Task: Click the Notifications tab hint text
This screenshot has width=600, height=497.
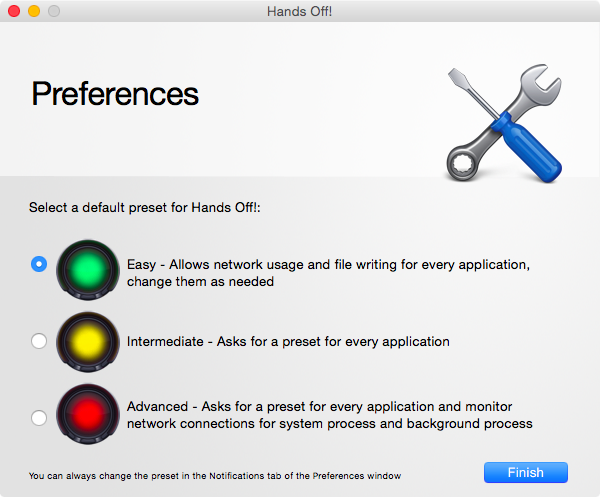Action: coord(215,476)
